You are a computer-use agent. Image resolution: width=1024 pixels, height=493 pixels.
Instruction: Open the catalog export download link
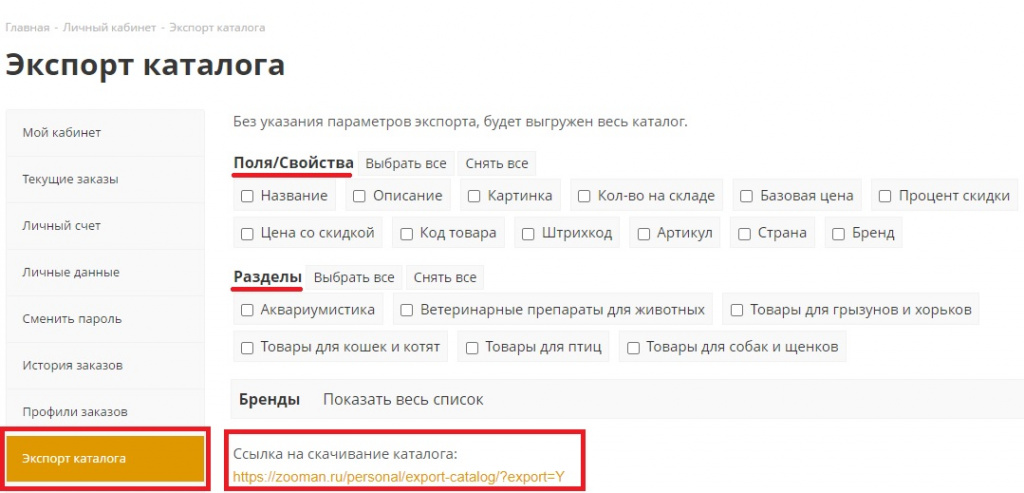pyautogui.click(x=398, y=477)
